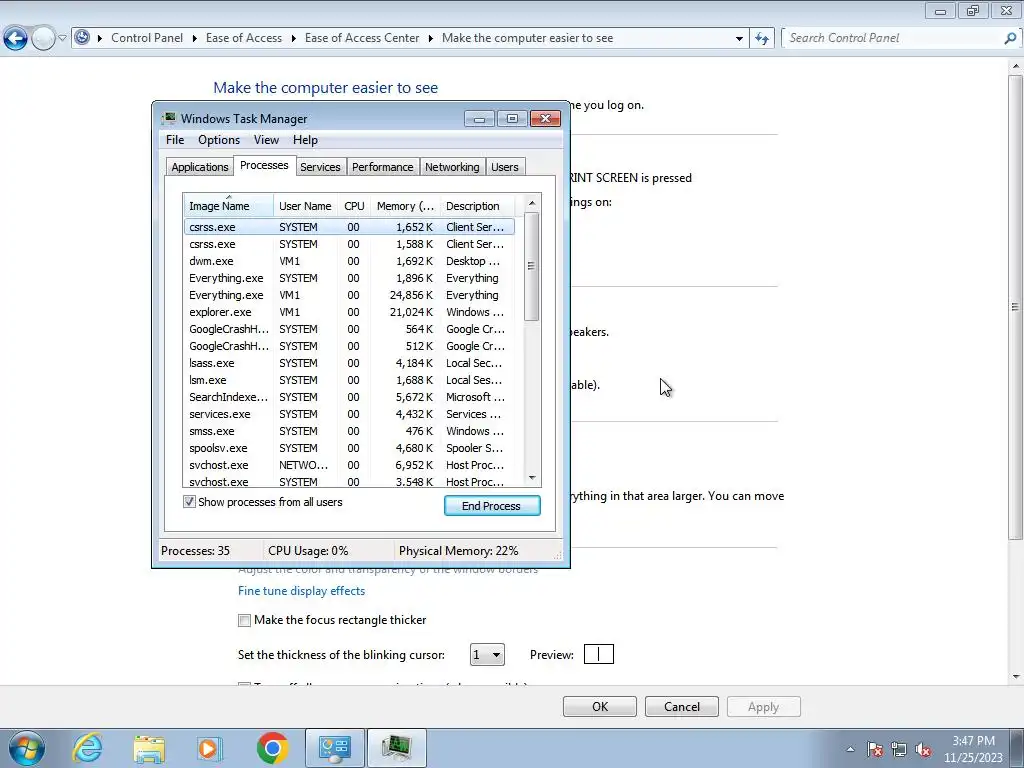The height and width of the screenshot is (768, 1024).
Task: Switch to the Networking tab
Action: (x=452, y=167)
